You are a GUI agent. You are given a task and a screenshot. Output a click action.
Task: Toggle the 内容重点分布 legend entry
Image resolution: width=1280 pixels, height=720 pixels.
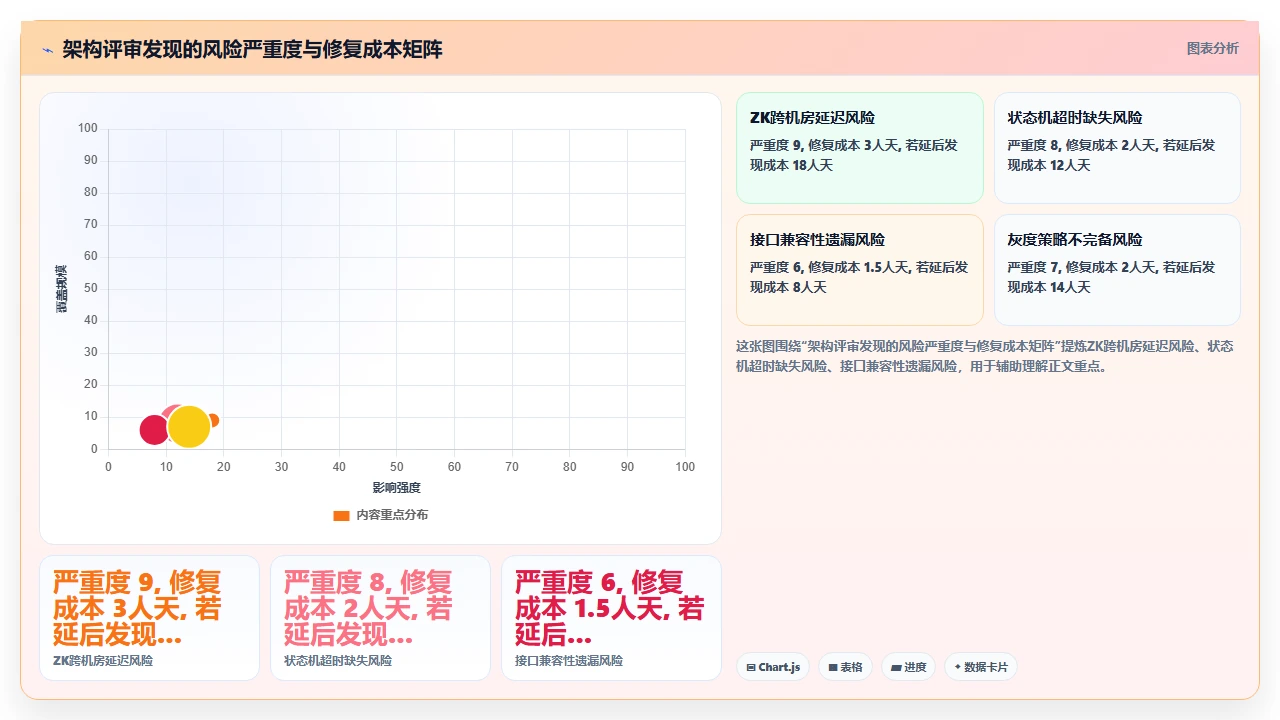coord(380,515)
